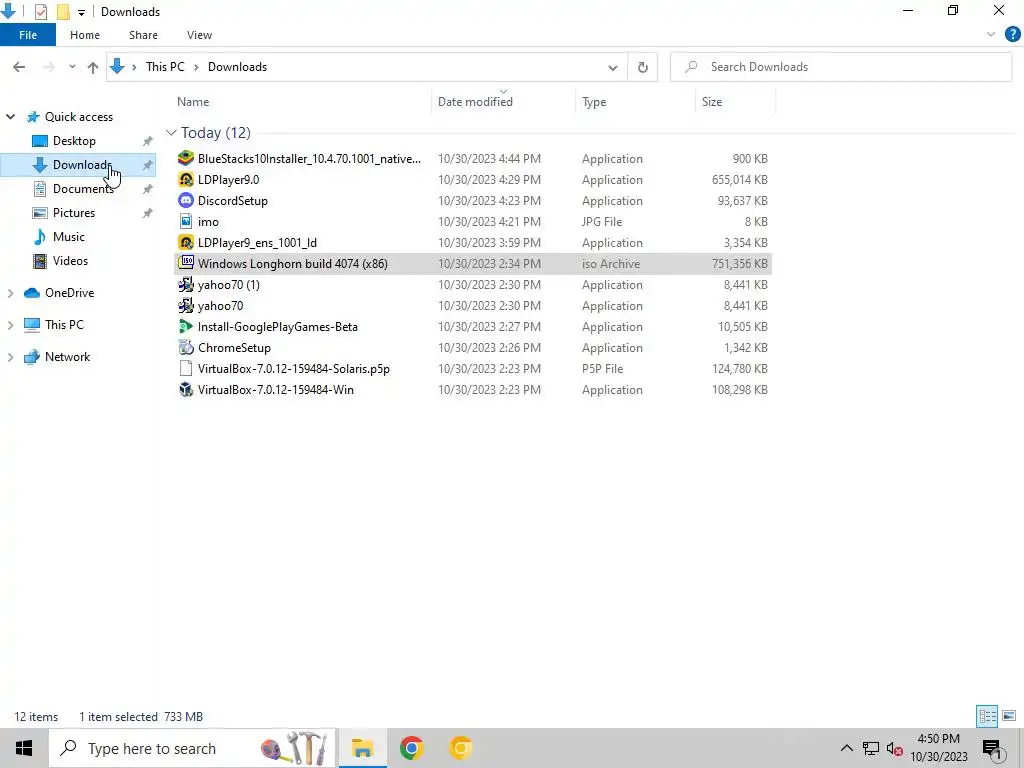
Task: Click the taskbar Type here to search box
Action: point(193,748)
